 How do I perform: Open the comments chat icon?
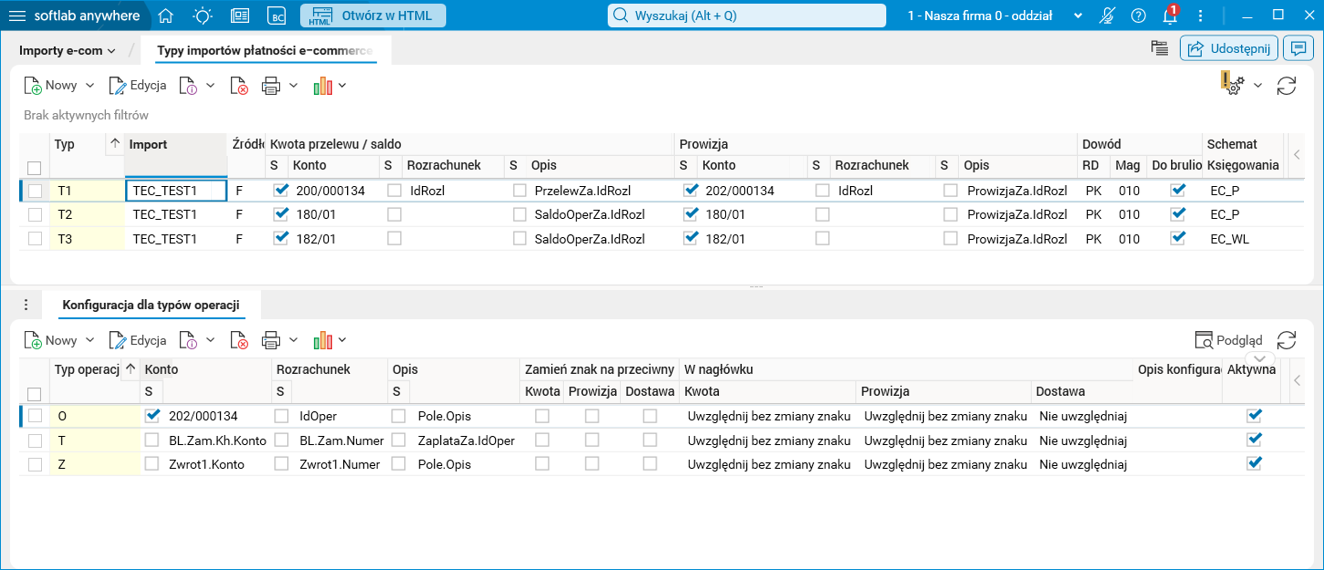[x=1300, y=48]
